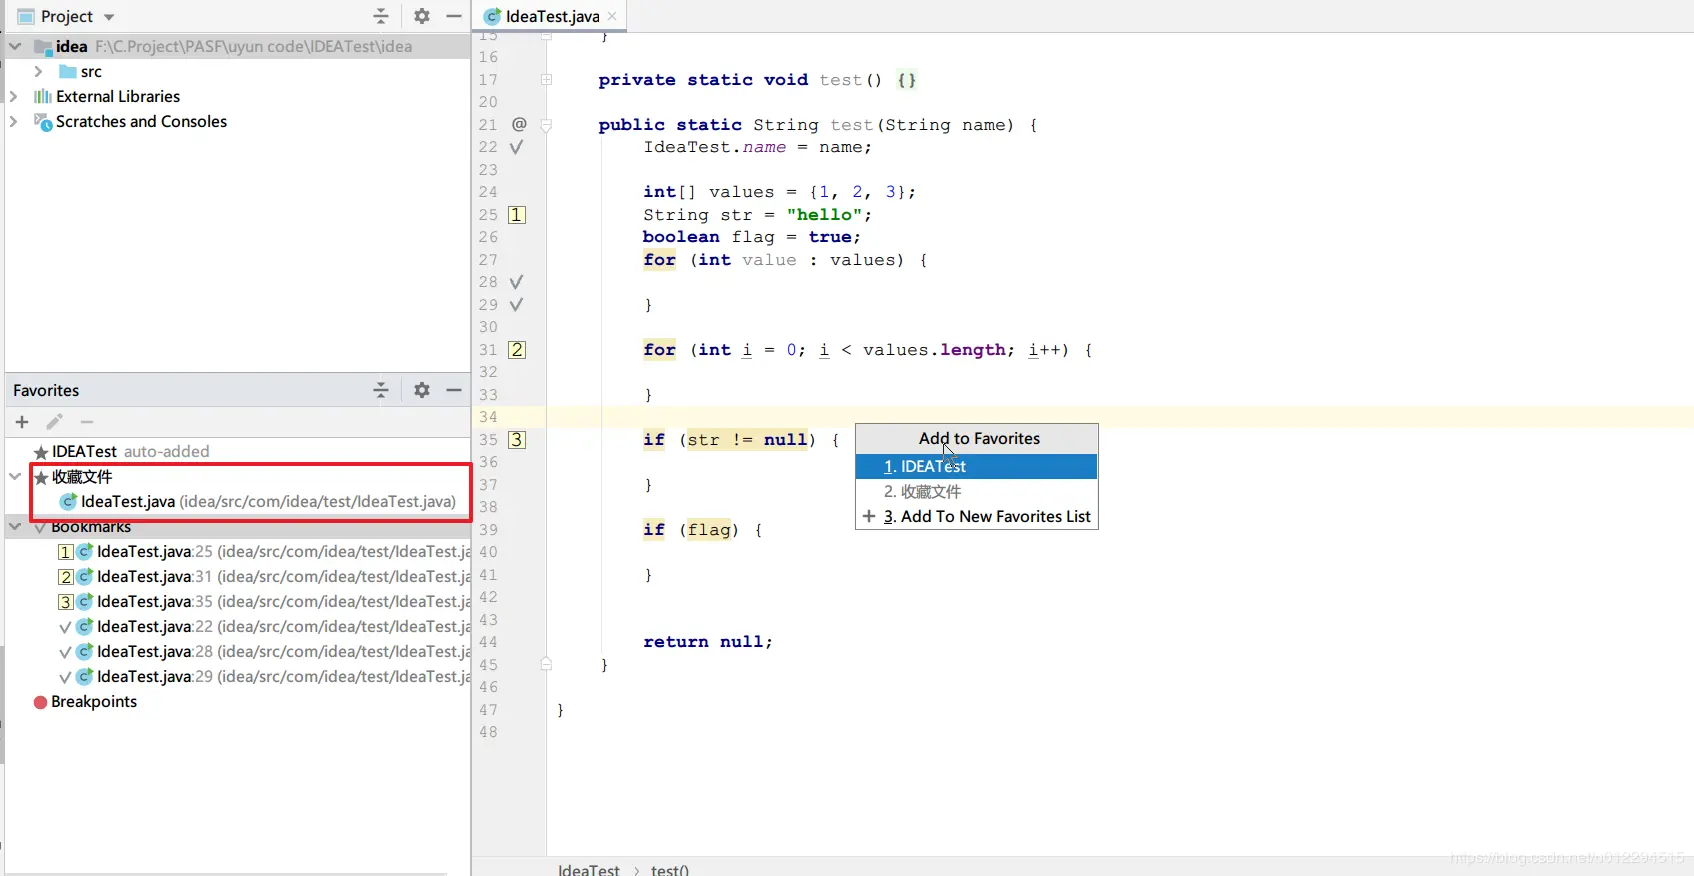Expand the folded test() method on line 17

point(546,79)
